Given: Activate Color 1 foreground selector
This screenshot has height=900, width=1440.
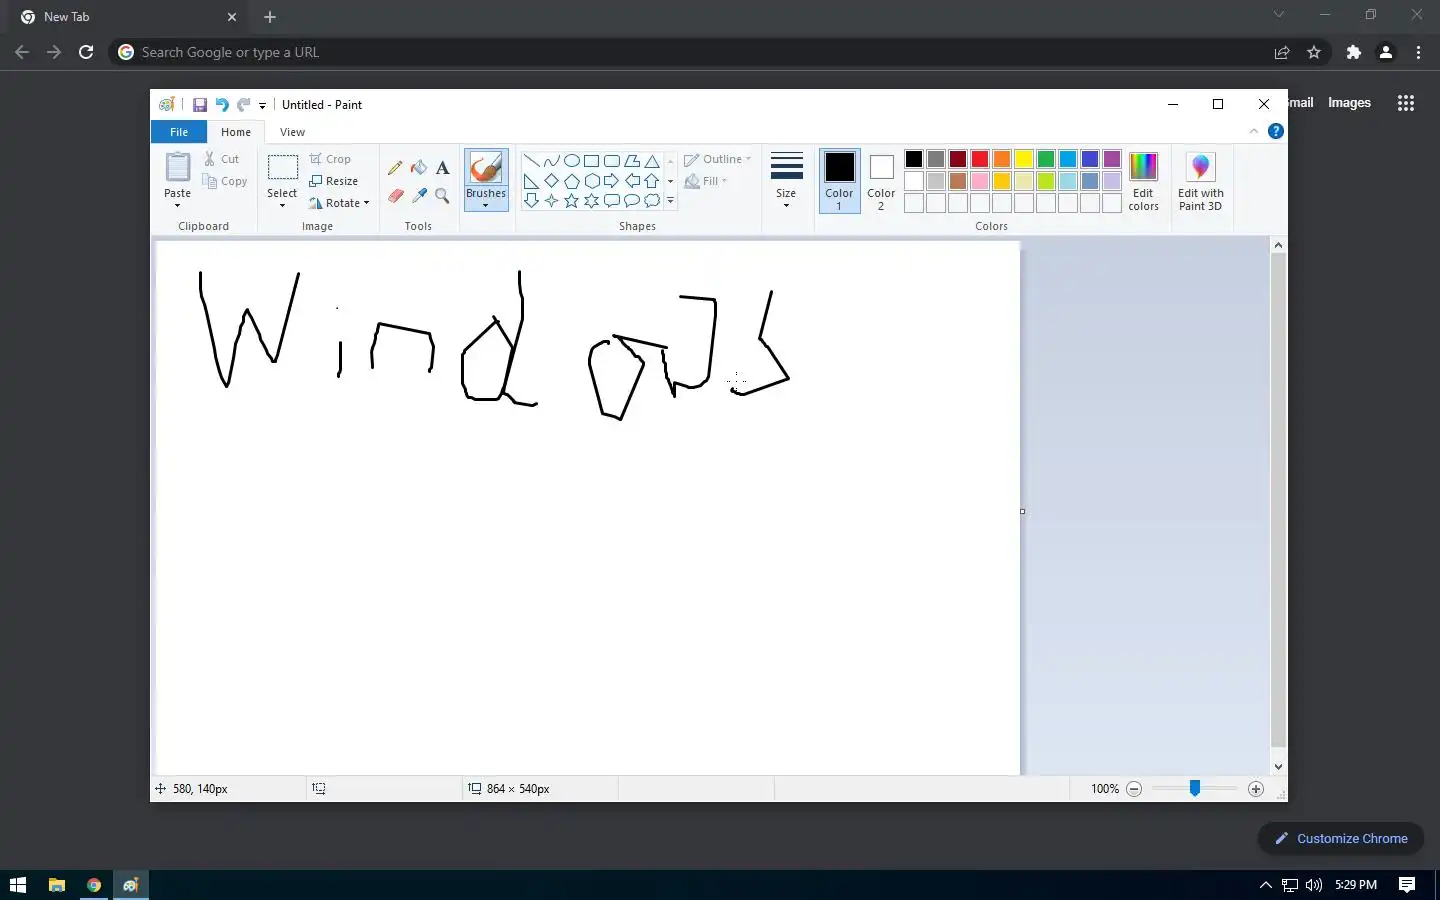Looking at the screenshot, I should point(839,181).
